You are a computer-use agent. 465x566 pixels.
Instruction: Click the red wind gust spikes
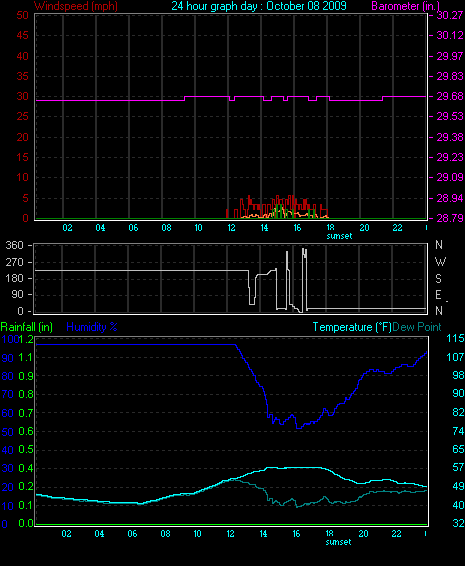click(277, 207)
